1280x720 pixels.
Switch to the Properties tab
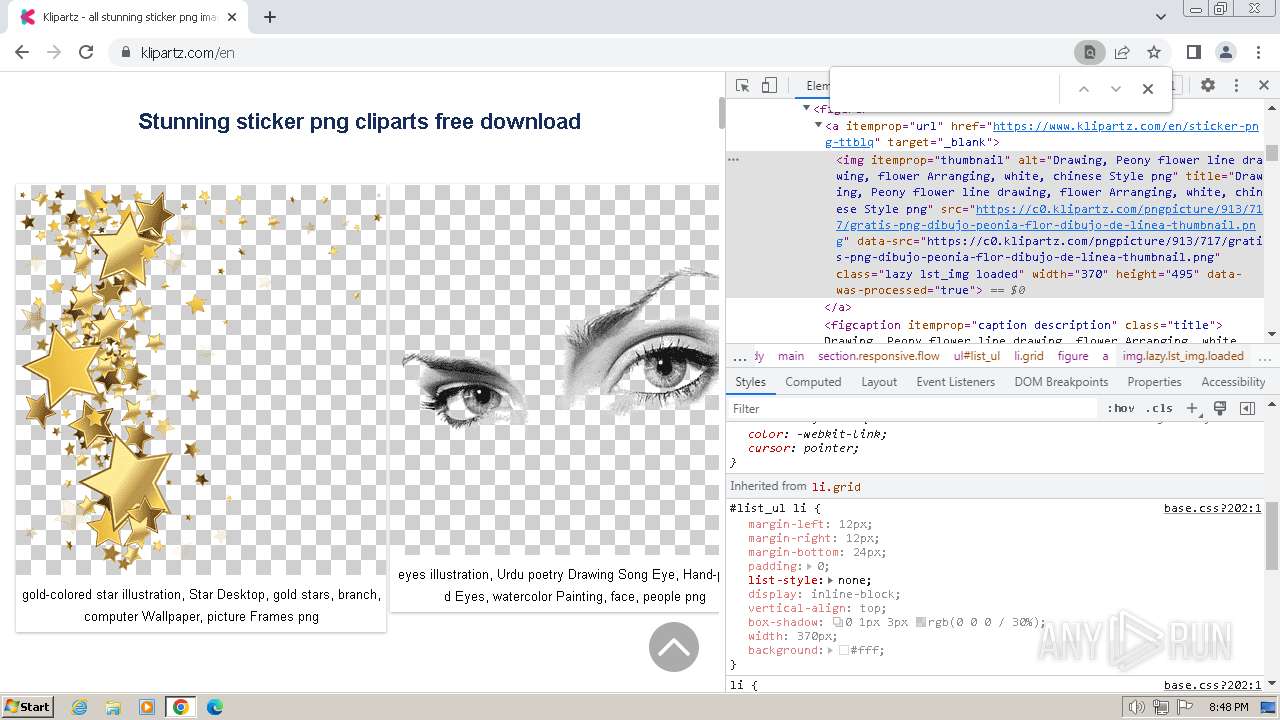tap(1154, 382)
